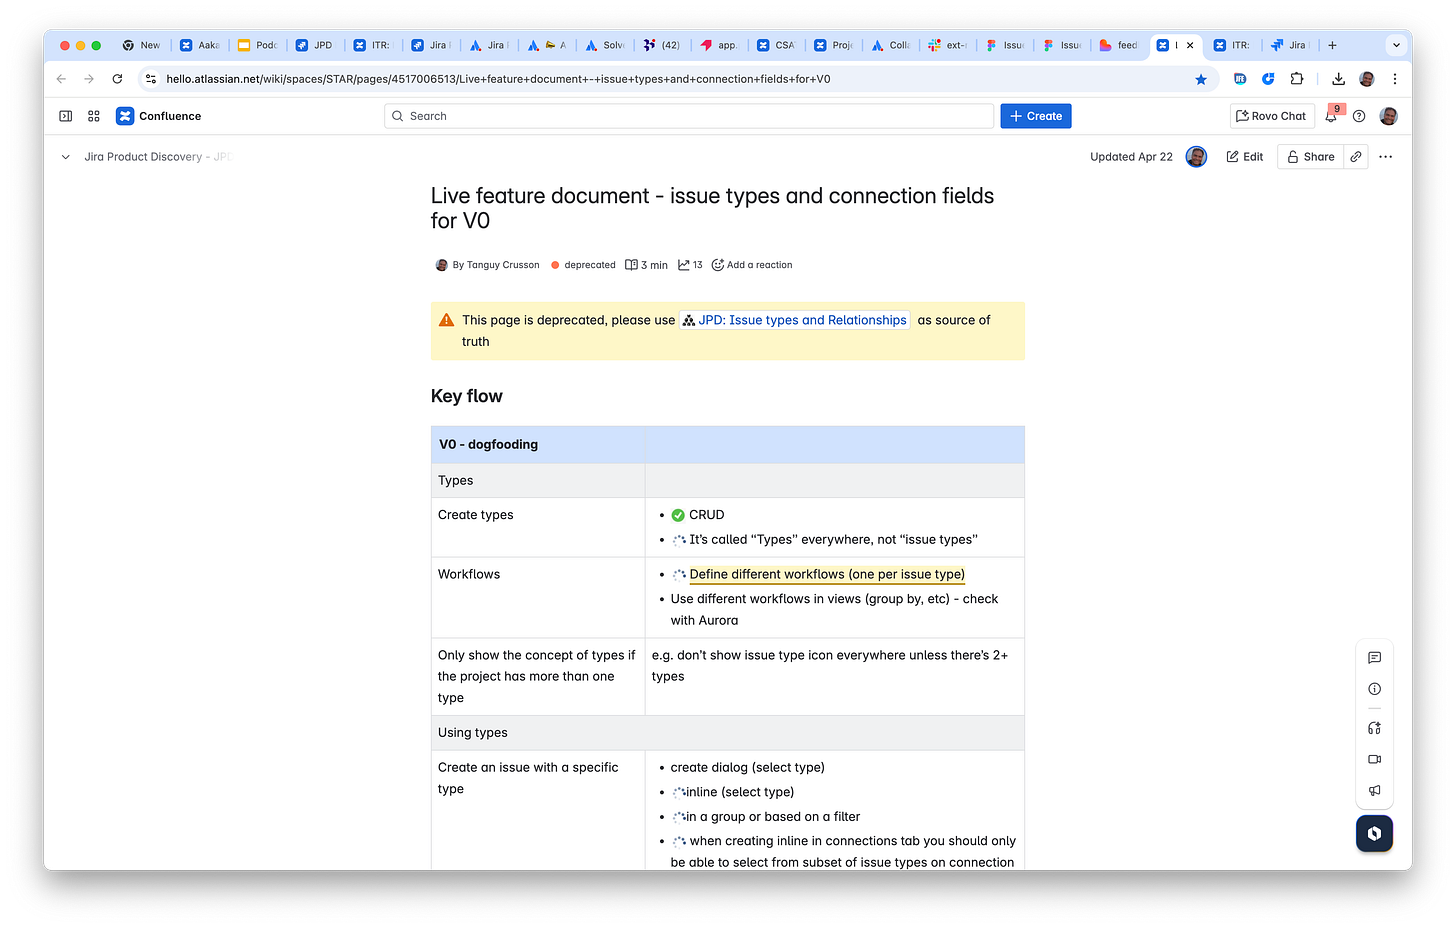
Task: Click the highlighted Define different workflows text
Action: (x=827, y=574)
